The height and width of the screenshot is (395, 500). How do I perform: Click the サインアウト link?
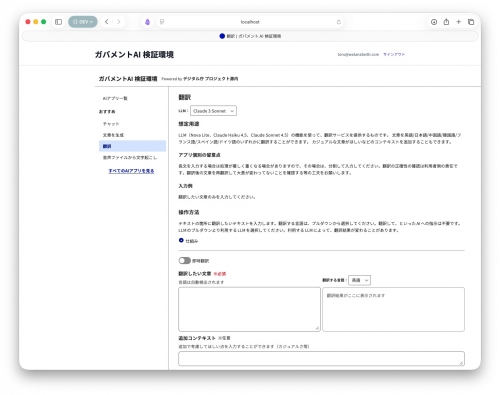(x=394, y=54)
